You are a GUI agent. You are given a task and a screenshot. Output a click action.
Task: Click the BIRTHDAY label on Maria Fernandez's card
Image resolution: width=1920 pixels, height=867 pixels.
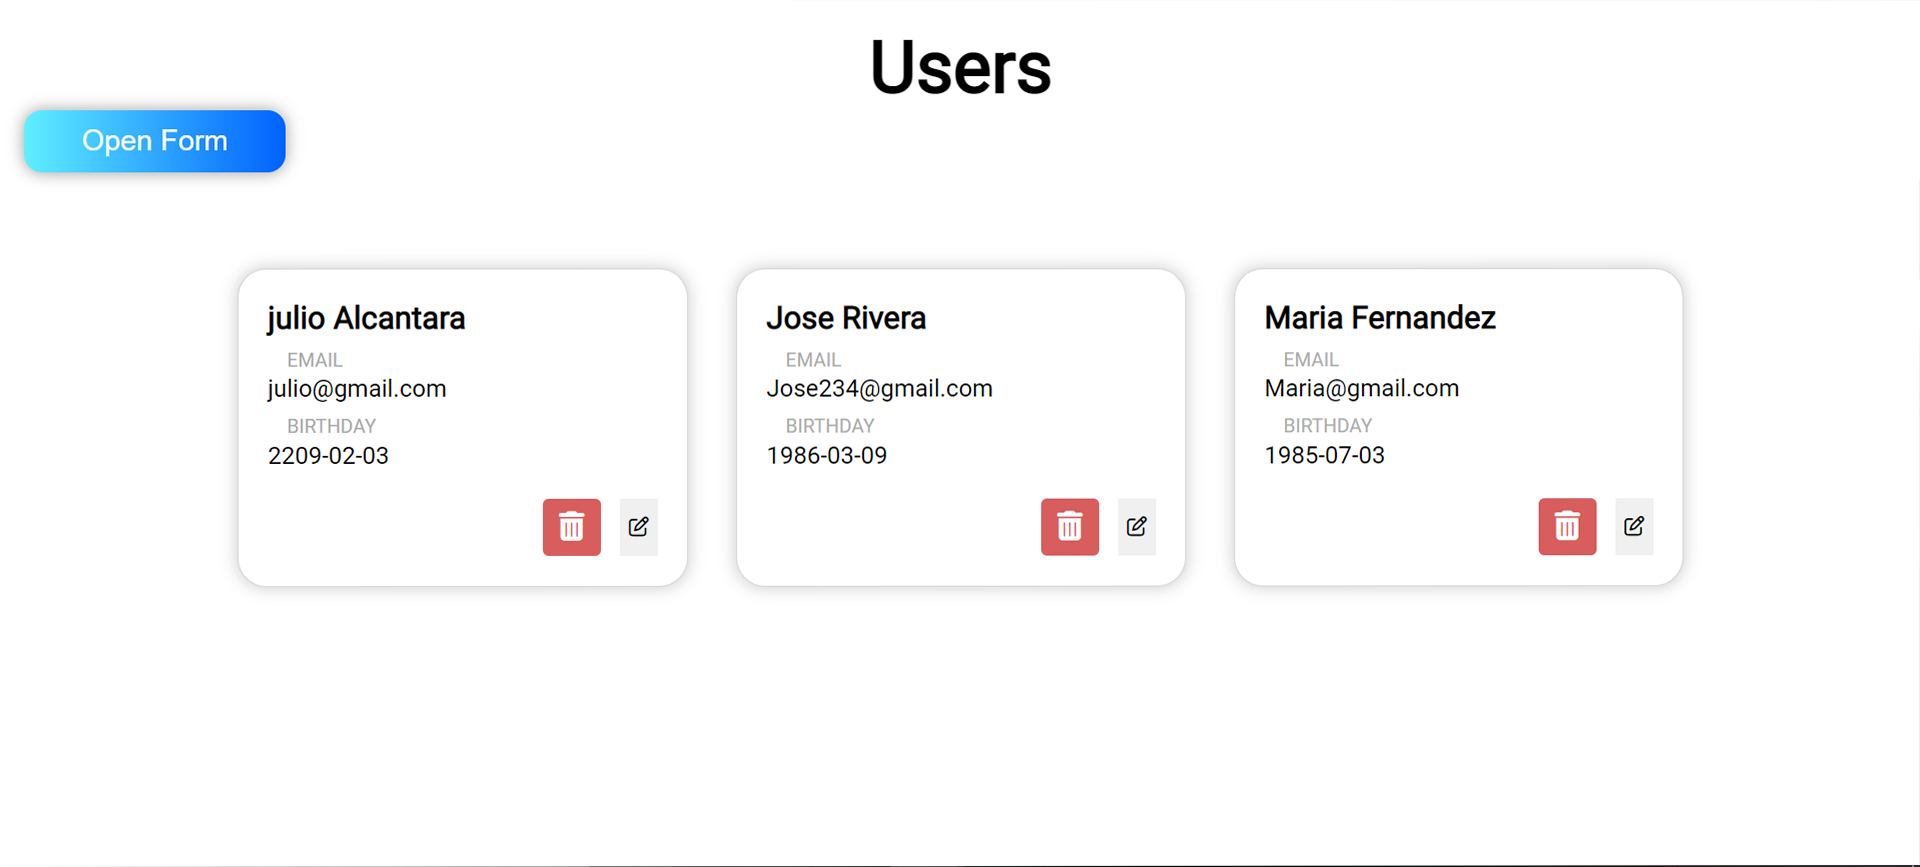(x=1327, y=426)
